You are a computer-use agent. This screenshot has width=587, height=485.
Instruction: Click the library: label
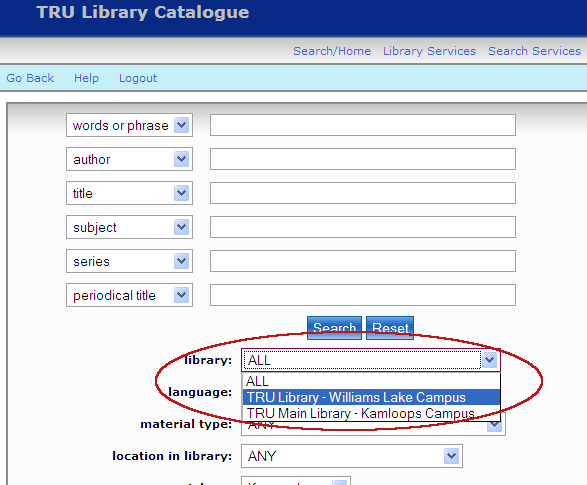(x=209, y=360)
